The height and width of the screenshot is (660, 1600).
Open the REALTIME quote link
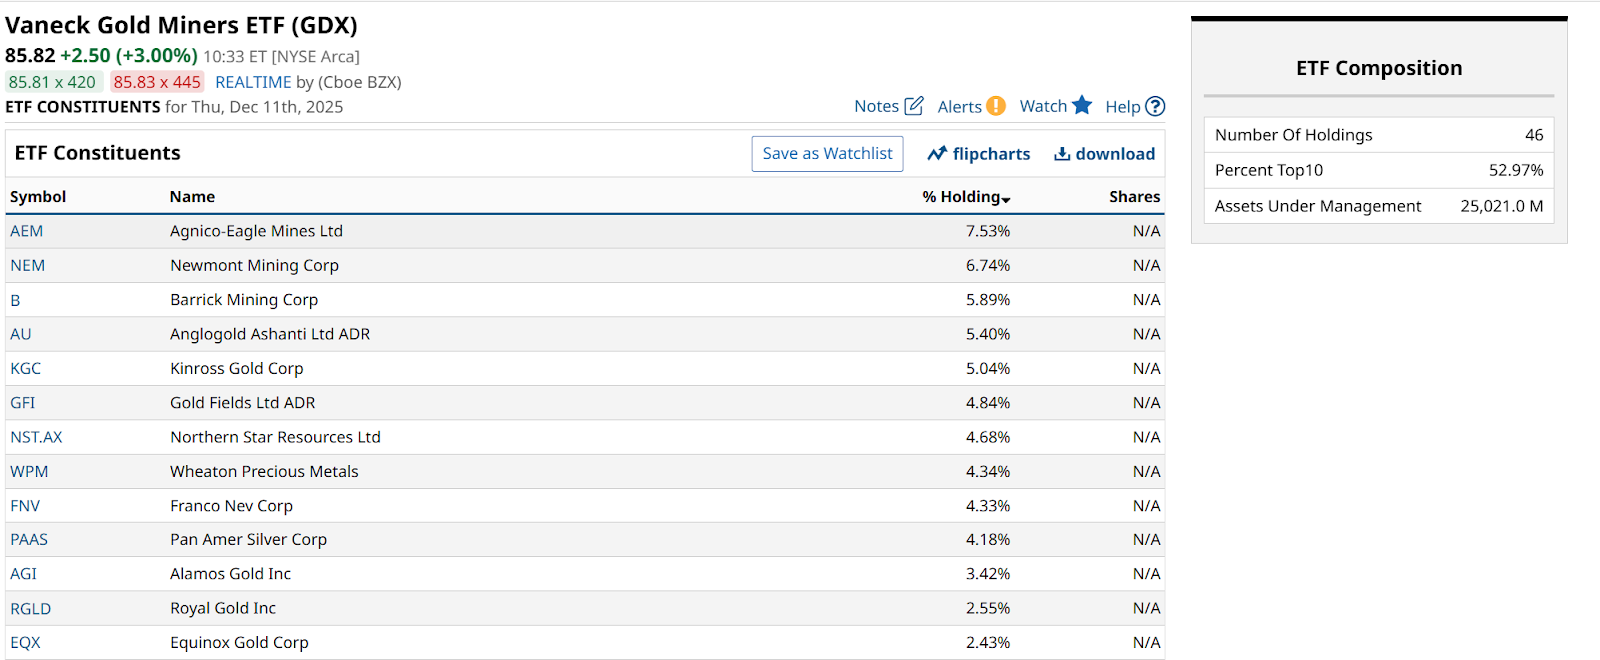point(253,82)
